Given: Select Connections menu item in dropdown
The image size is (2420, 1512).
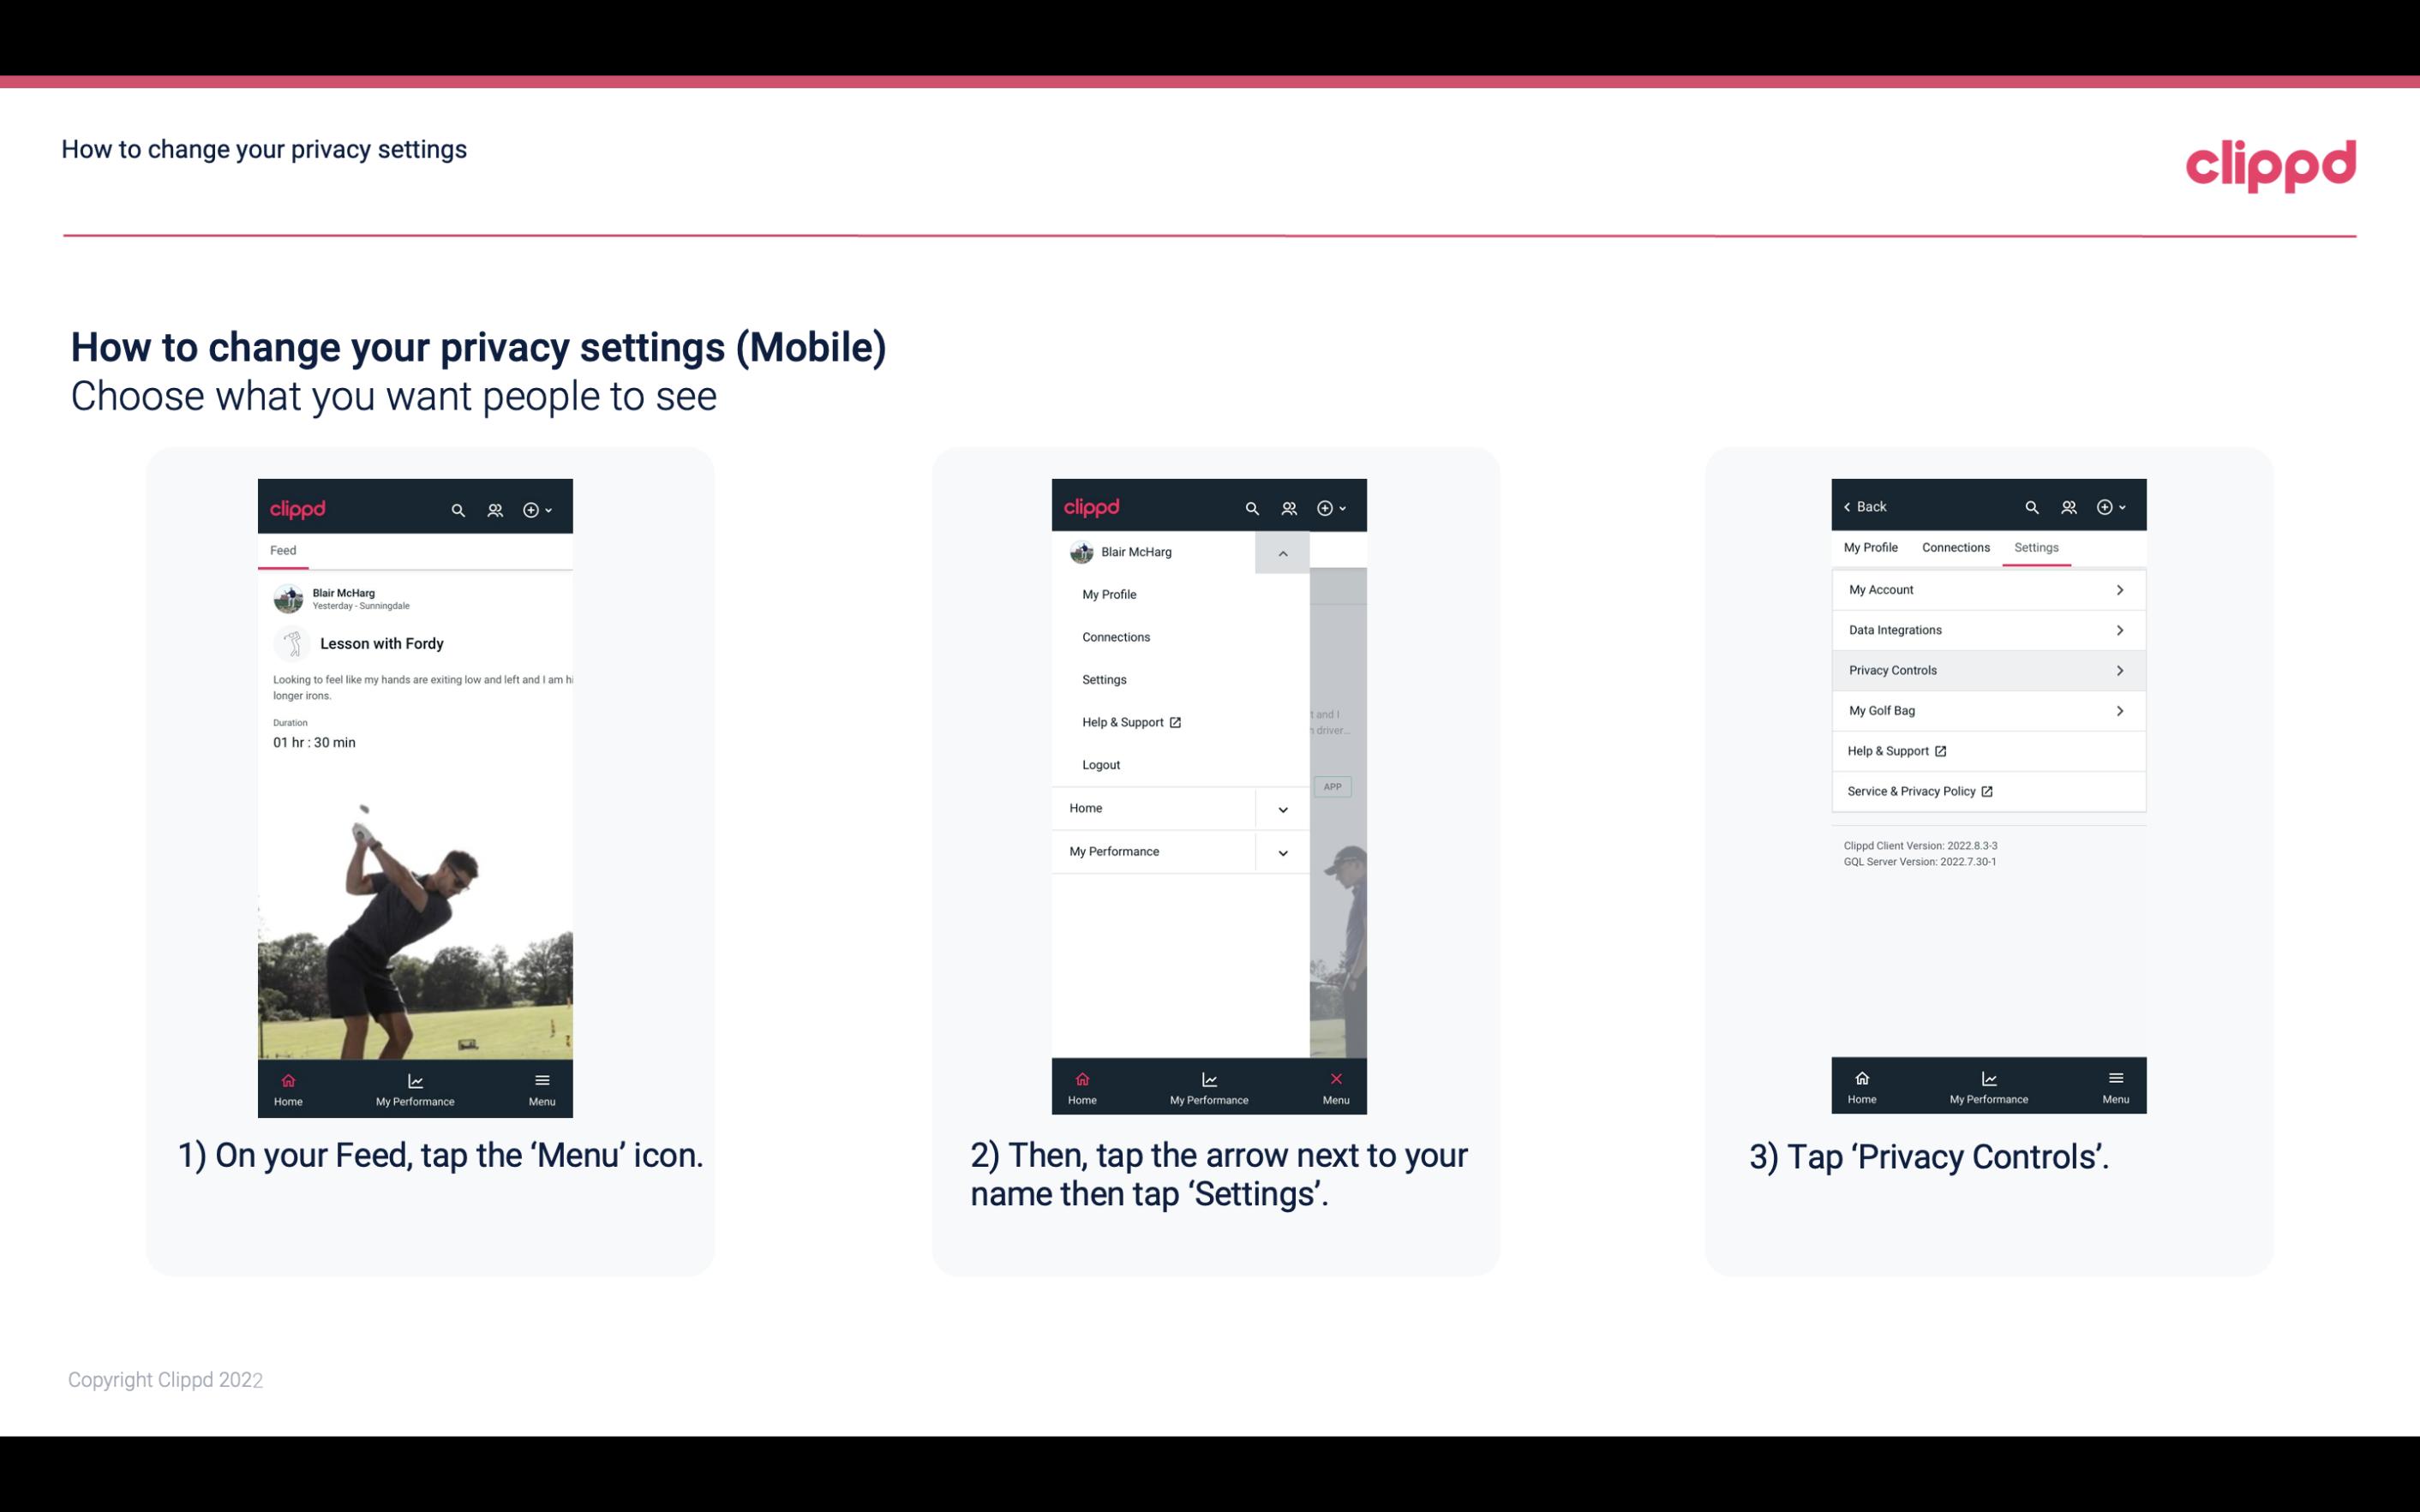Looking at the screenshot, I should [x=1115, y=636].
